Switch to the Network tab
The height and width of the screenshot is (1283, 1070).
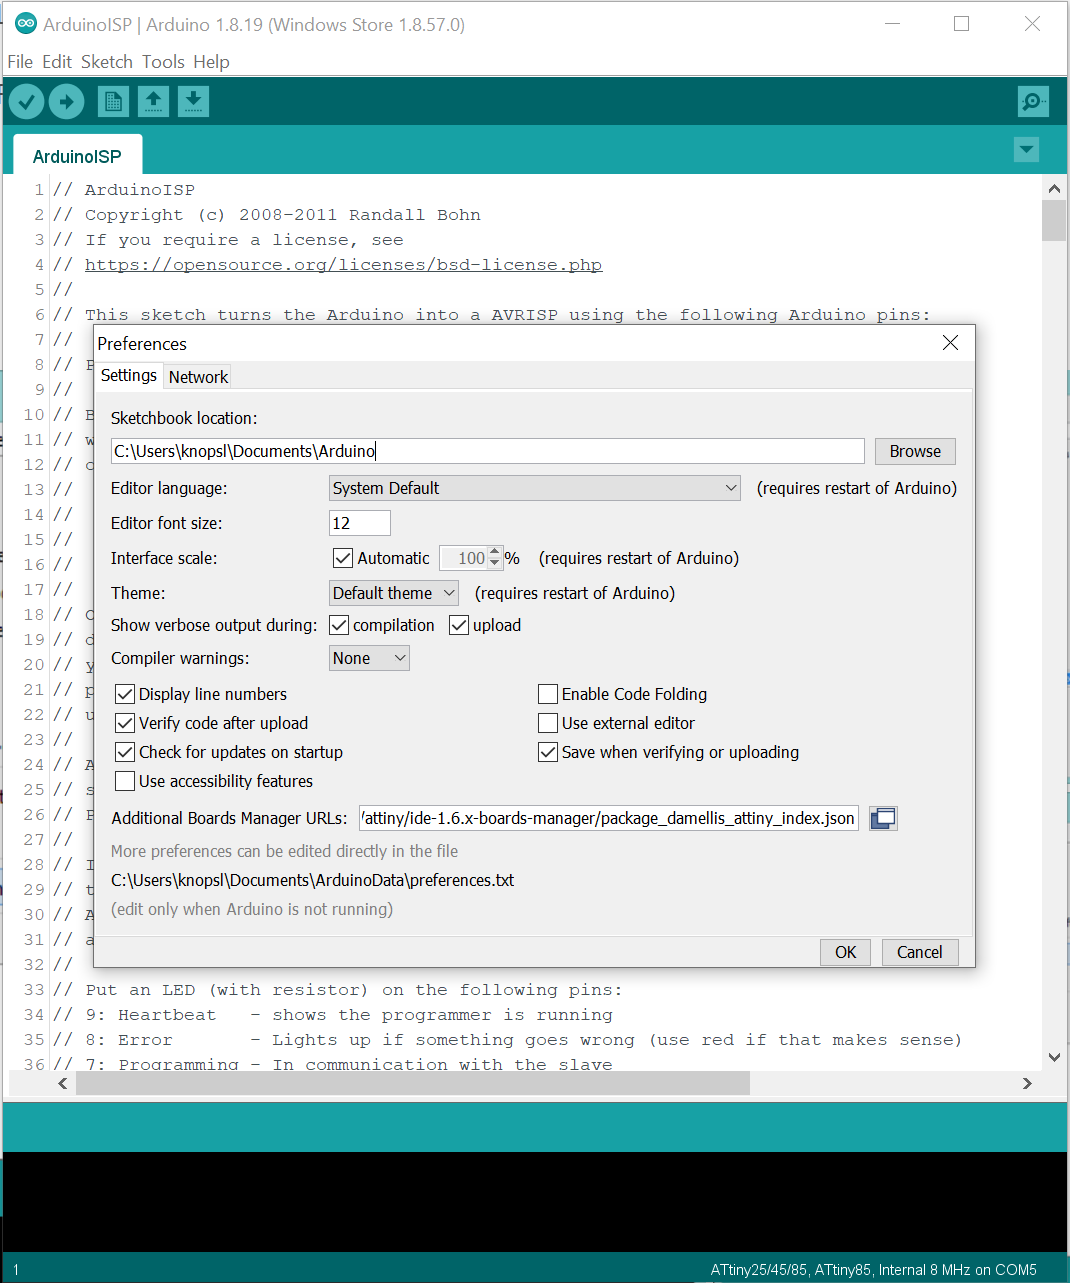198,377
